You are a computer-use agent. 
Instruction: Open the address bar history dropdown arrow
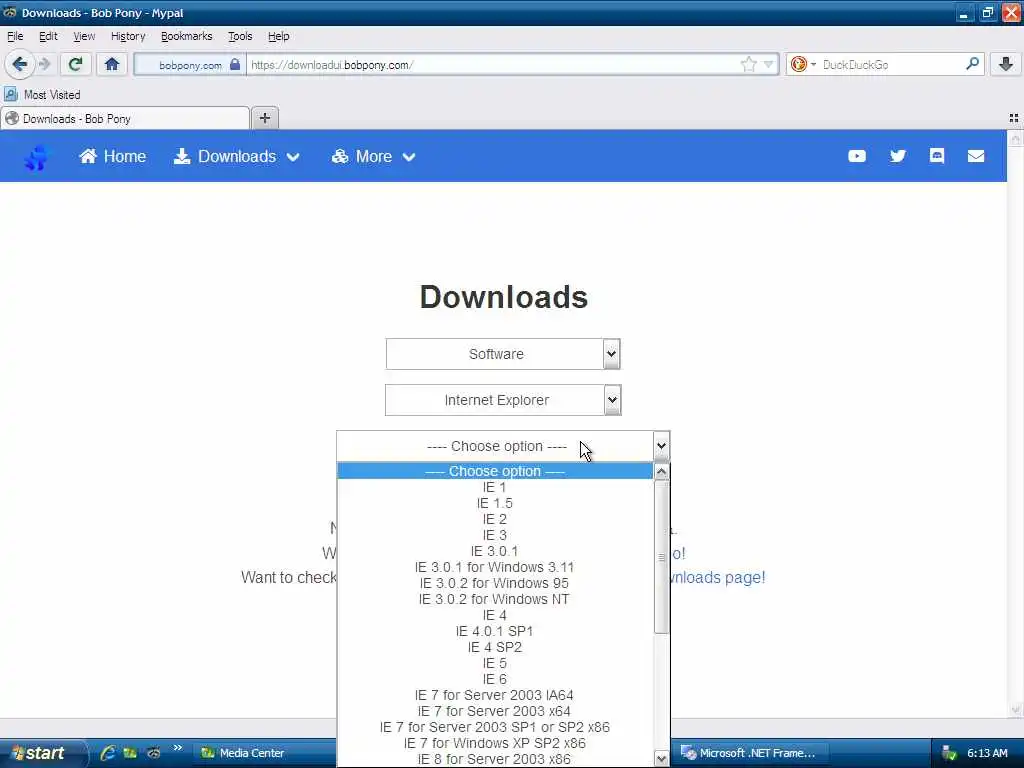769,65
